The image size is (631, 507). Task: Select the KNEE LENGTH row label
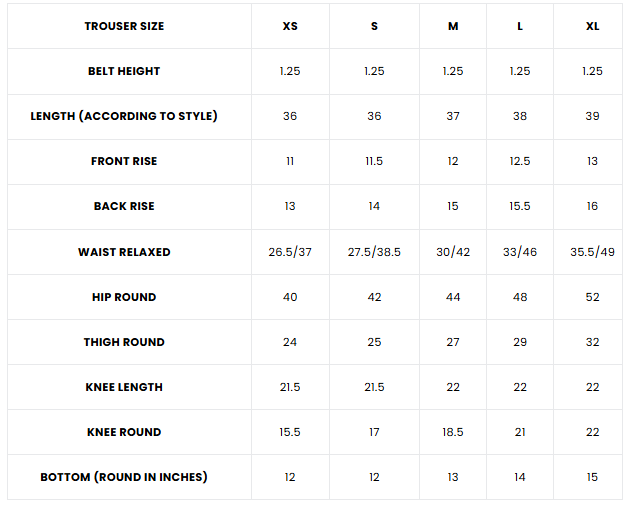(x=124, y=387)
